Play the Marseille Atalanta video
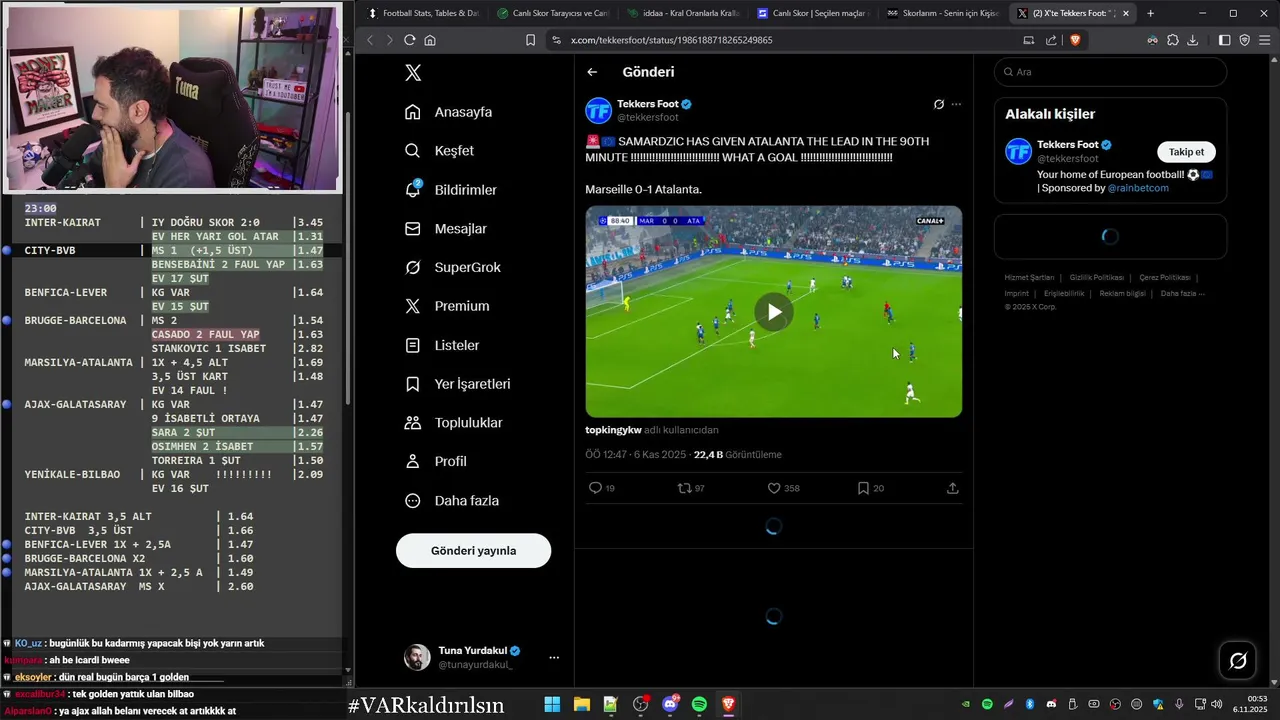1280x720 pixels. 774,312
